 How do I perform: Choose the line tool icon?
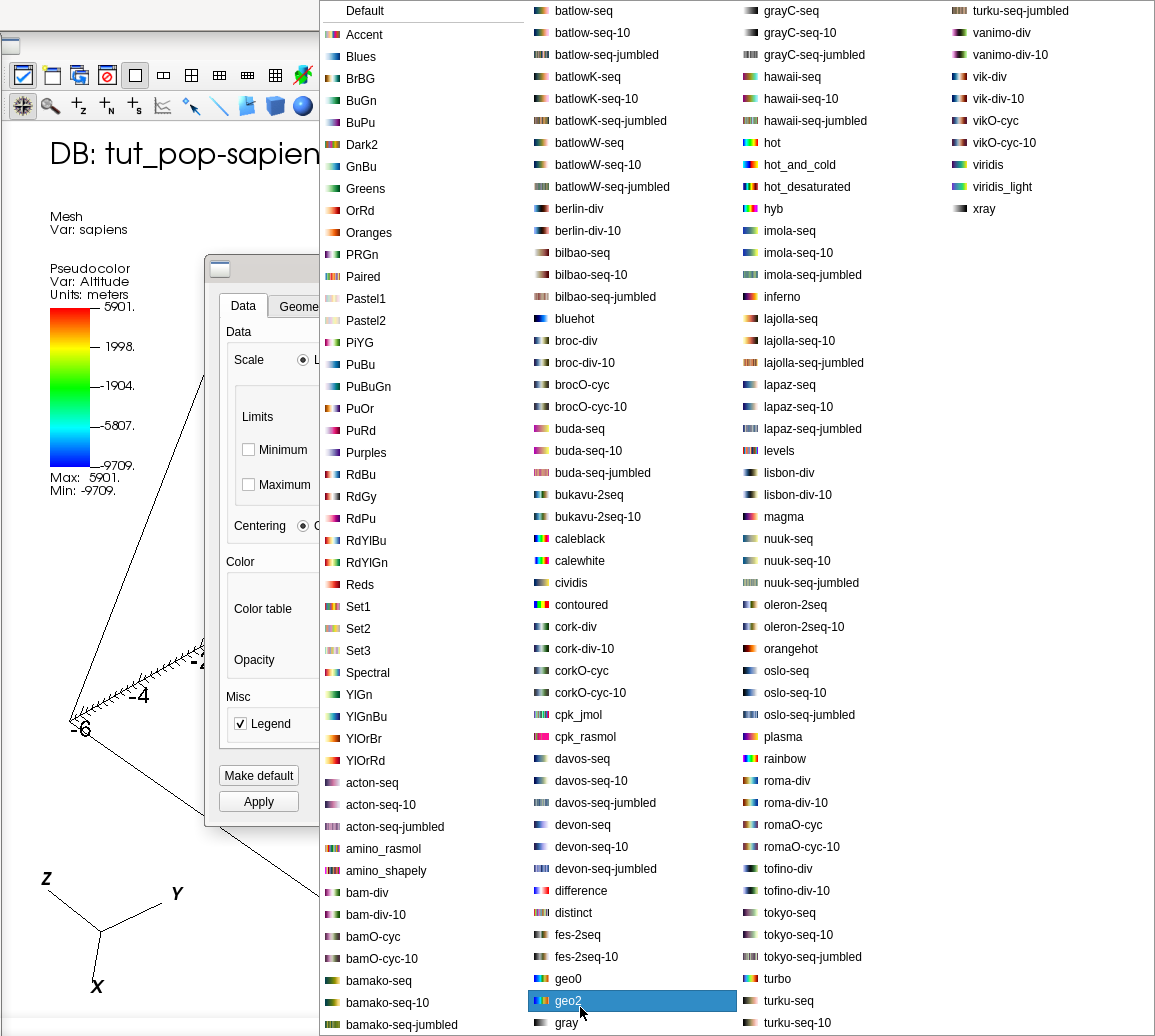click(219, 106)
